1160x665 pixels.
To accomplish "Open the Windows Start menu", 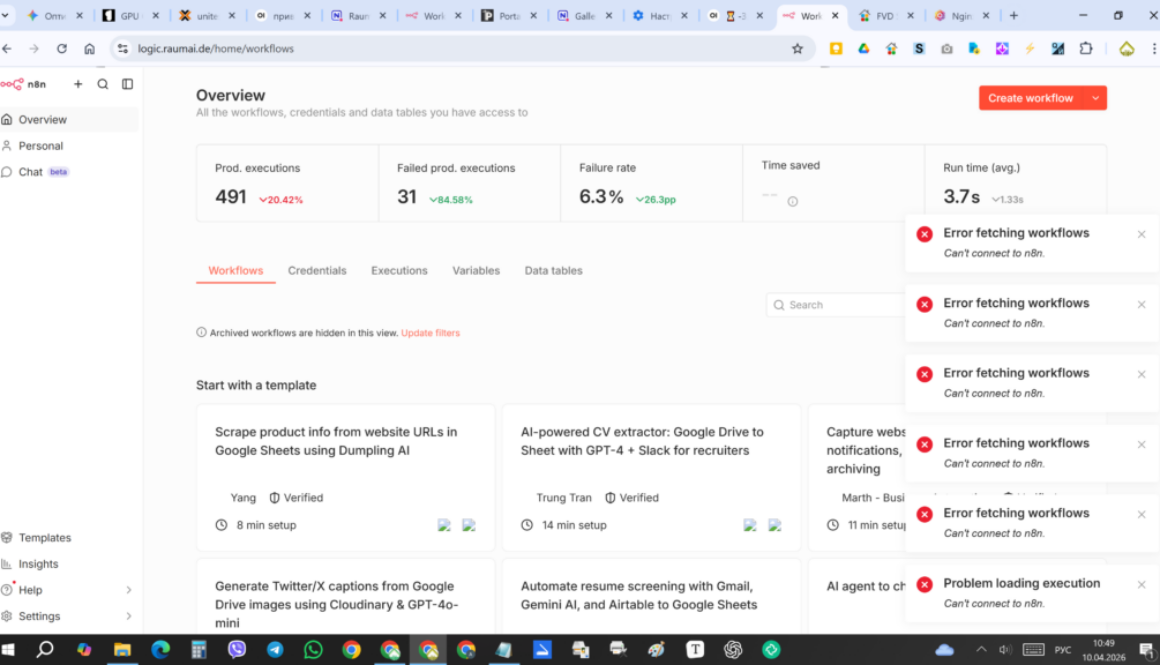I will pyautogui.click(x=8, y=649).
